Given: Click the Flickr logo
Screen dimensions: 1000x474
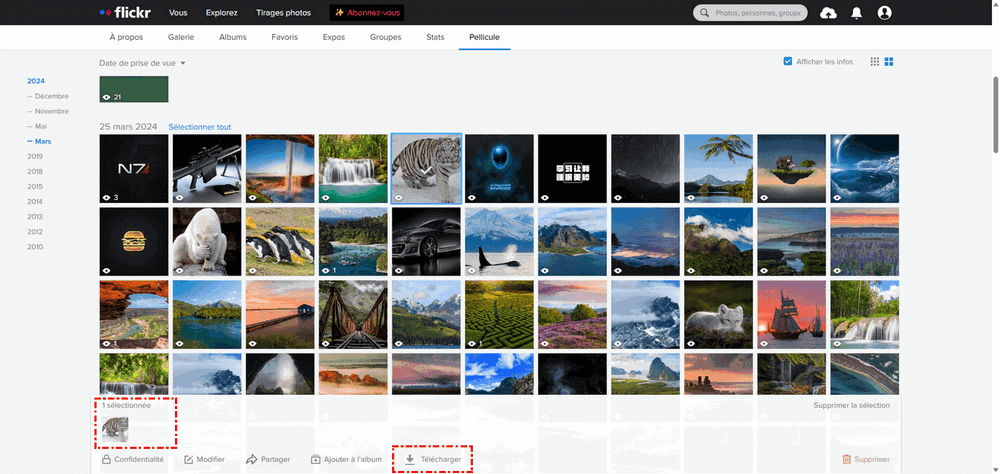Looking at the screenshot, I should point(127,13).
